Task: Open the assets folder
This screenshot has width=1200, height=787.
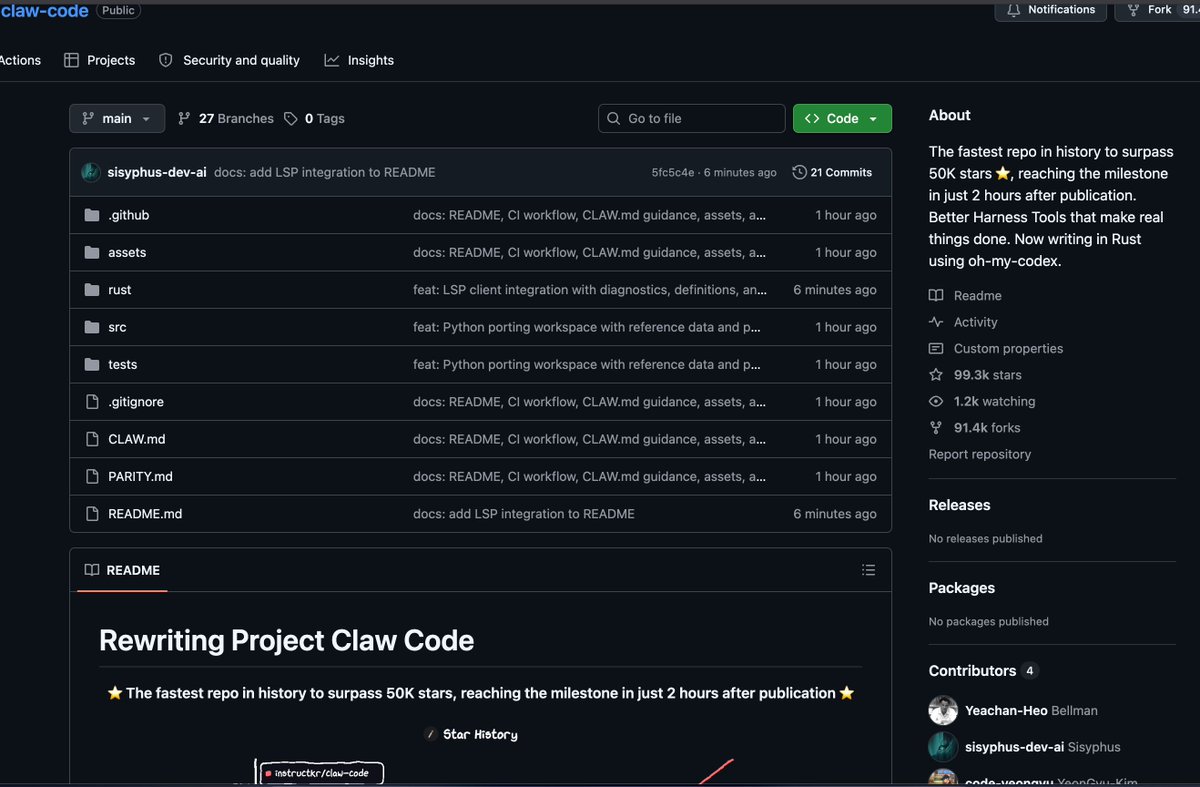Action: click(x=127, y=252)
